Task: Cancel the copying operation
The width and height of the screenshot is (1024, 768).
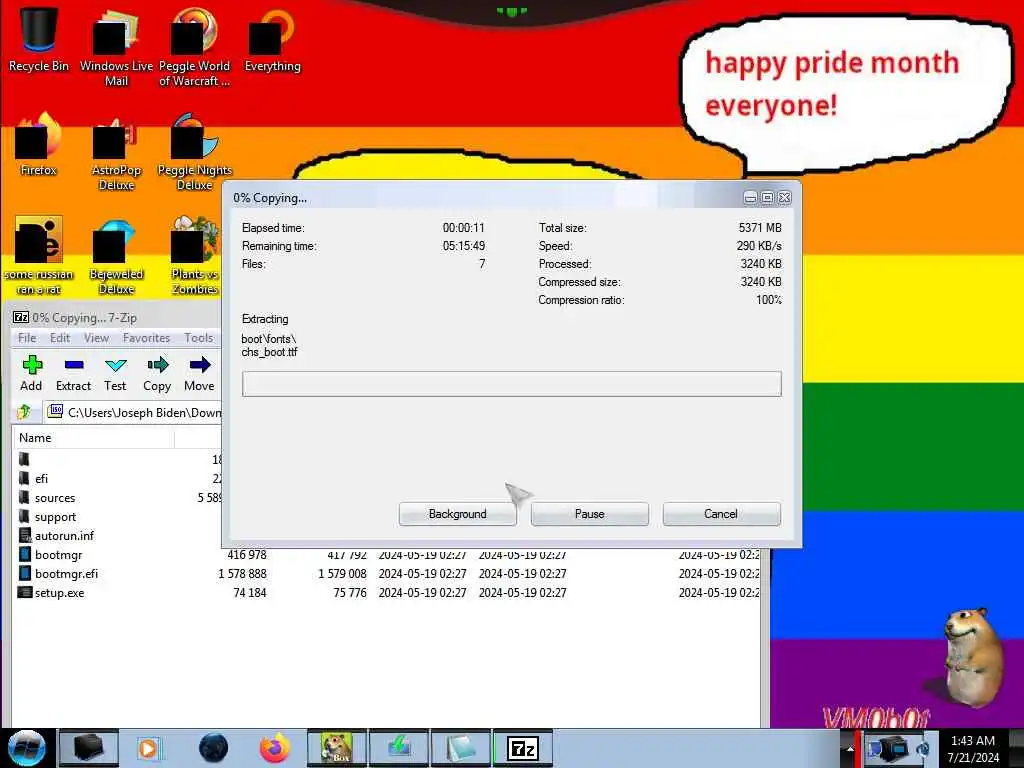Action: (721, 514)
